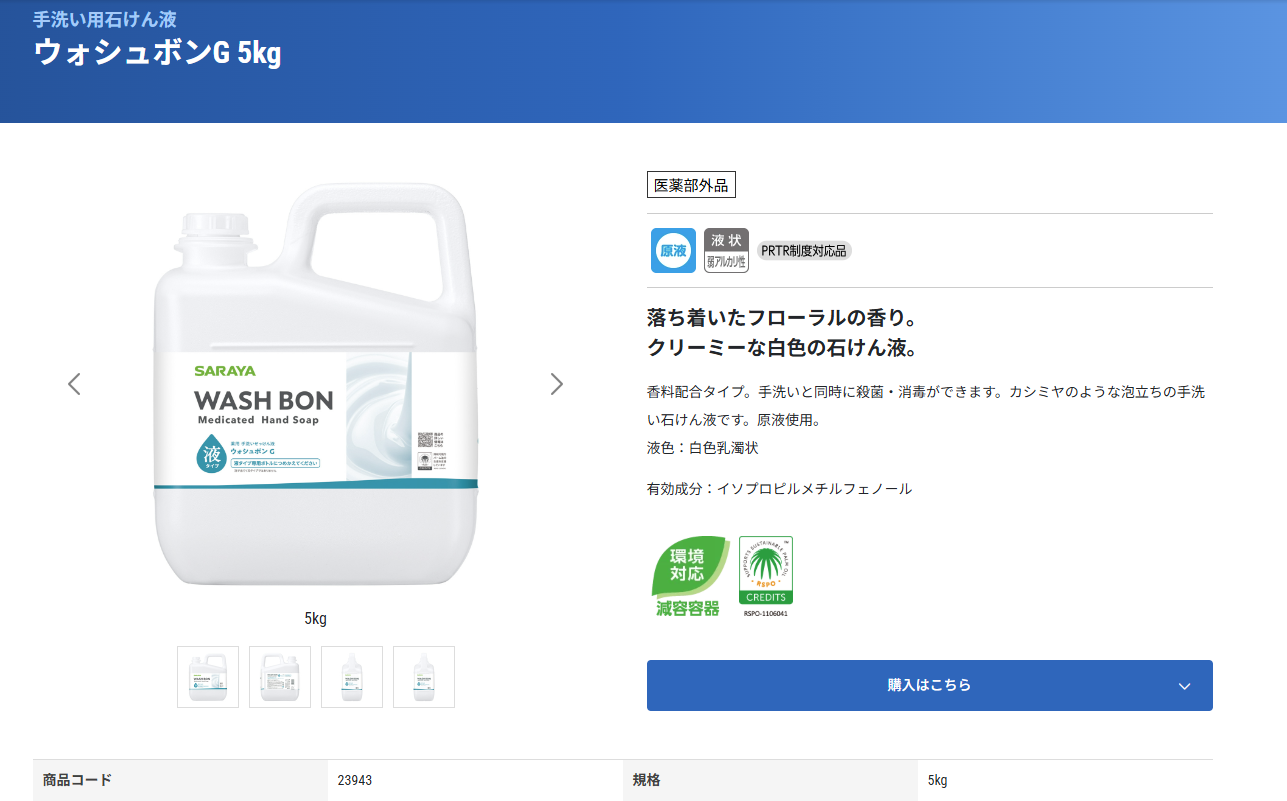Screen dimensions: 1287x801
Task: Click the gray 液状 弱アルカリ性 icon
Action: click(x=726, y=251)
